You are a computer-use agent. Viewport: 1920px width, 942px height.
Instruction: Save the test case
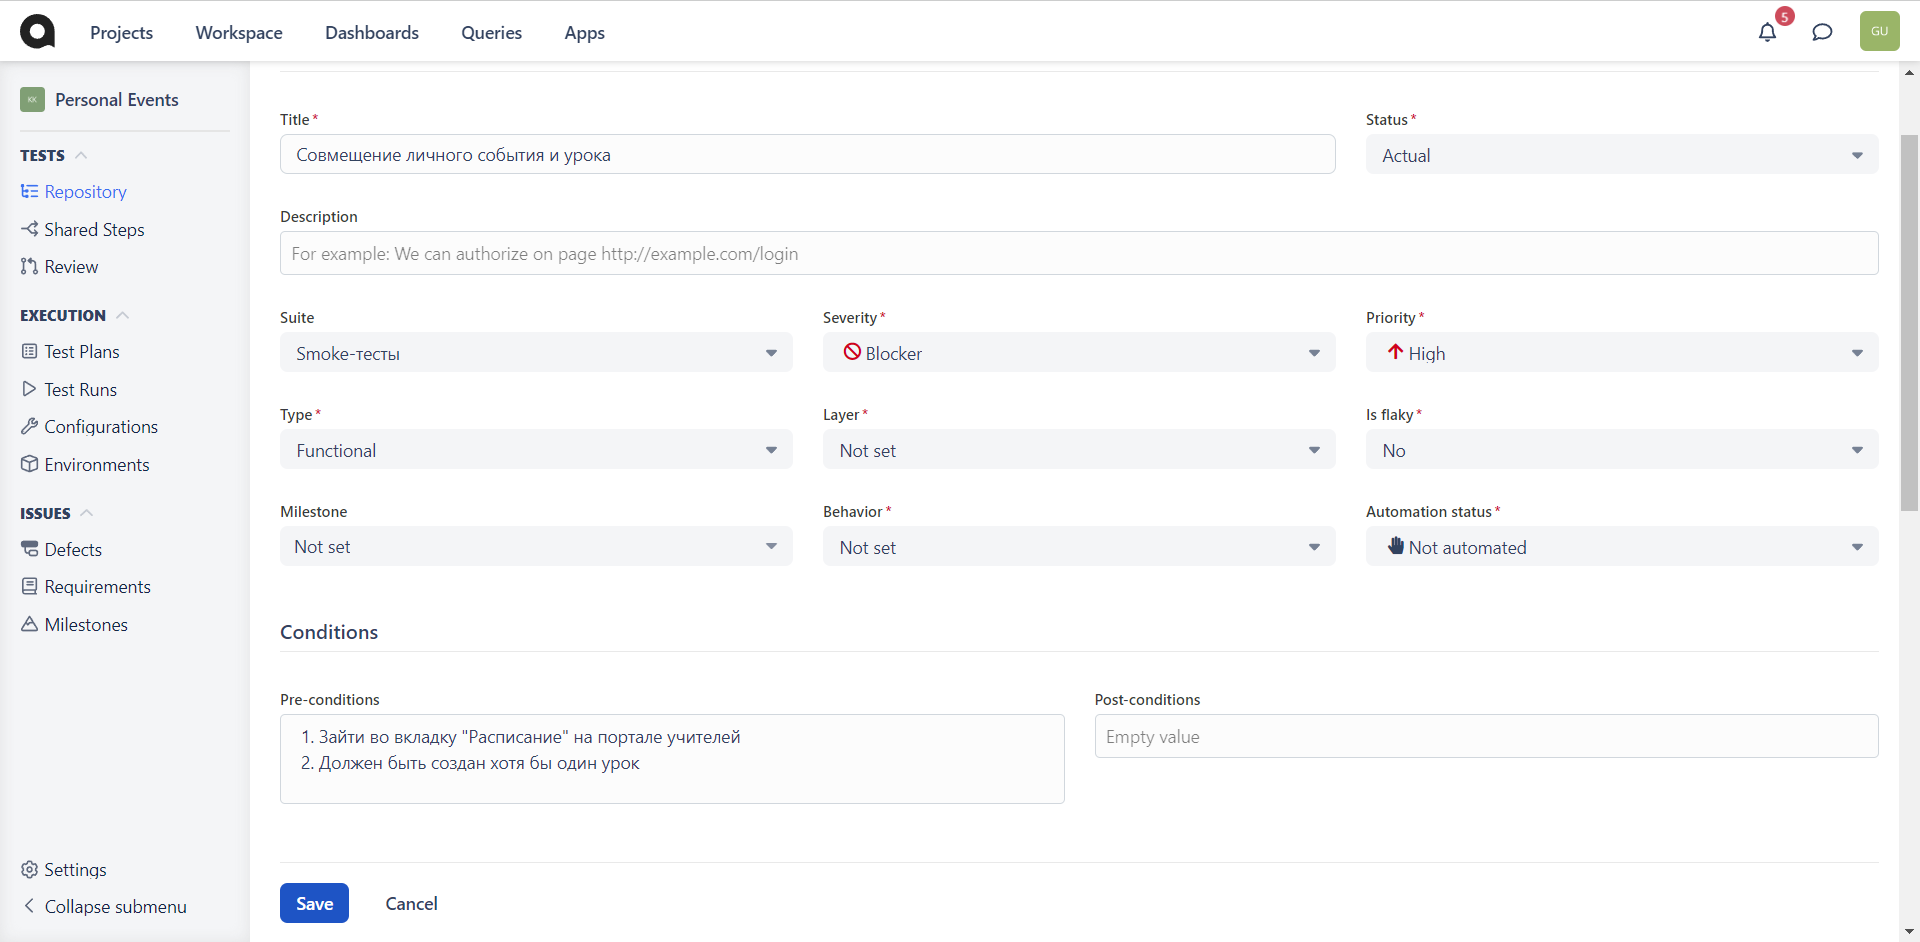tap(314, 903)
